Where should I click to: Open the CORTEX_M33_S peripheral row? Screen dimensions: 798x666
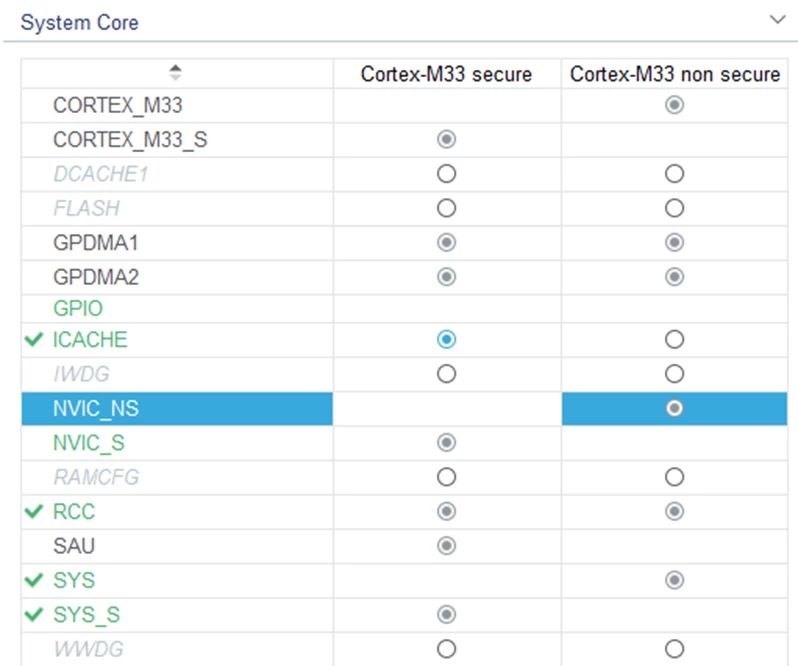(x=130, y=140)
